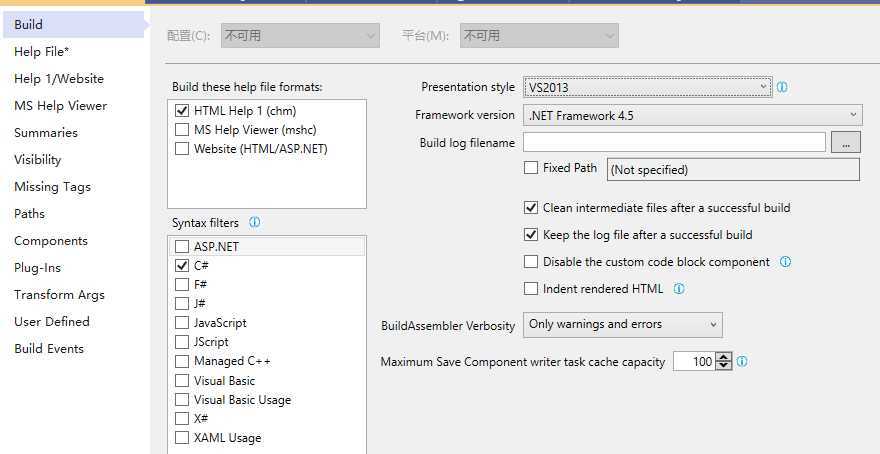Toggle the Fixed Path checkbox

pyautogui.click(x=531, y=168)
